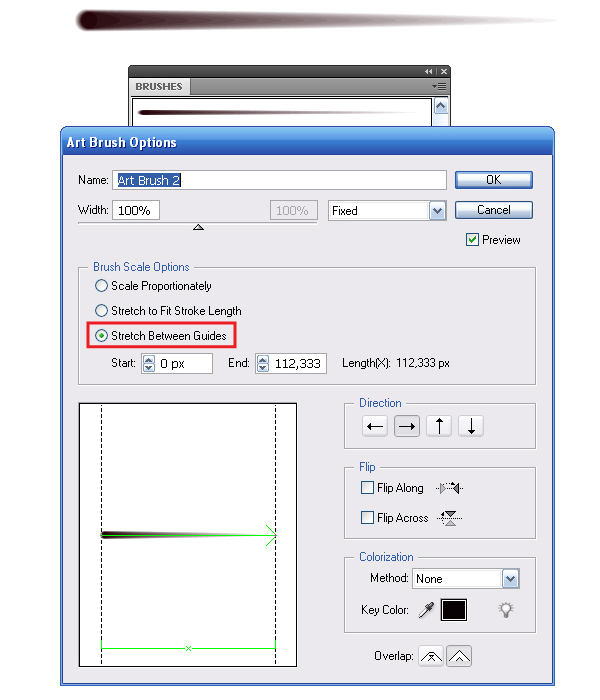Enable Flip Along checkbox
The image size is (600, 700).
pos(367,488)
